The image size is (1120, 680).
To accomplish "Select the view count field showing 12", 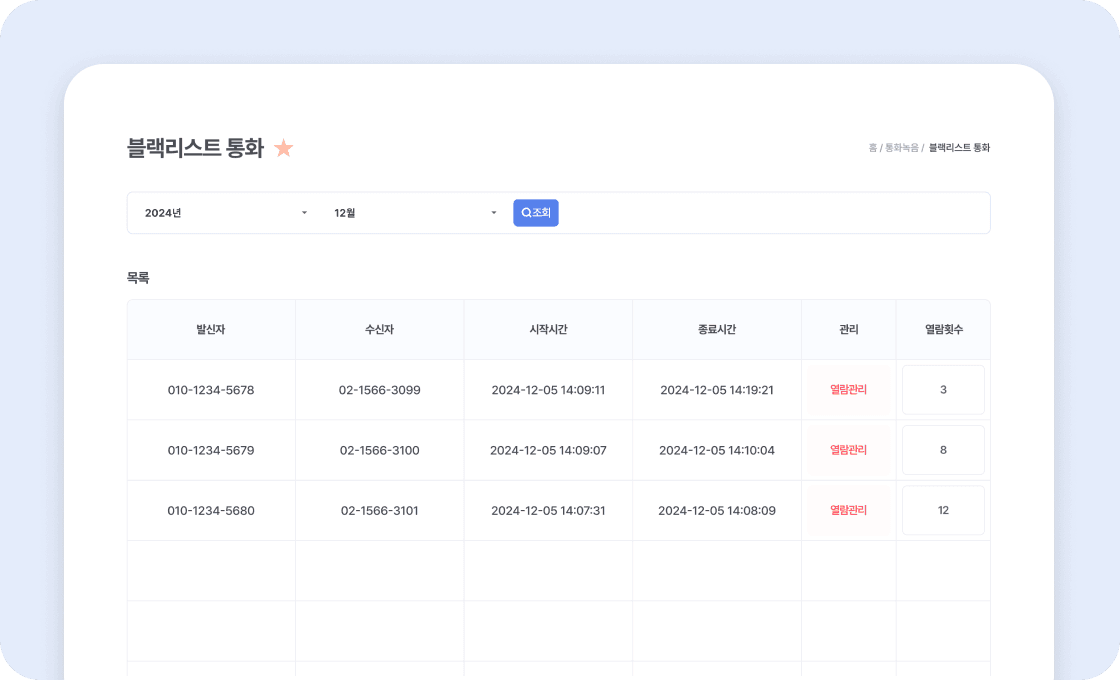I will [x=943, y=510].
